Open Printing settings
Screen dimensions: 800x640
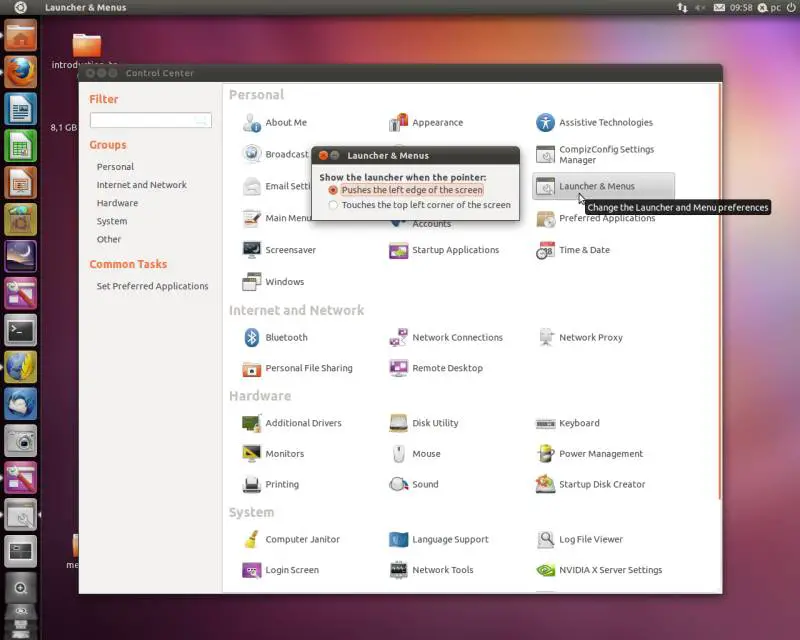[270, 484]
